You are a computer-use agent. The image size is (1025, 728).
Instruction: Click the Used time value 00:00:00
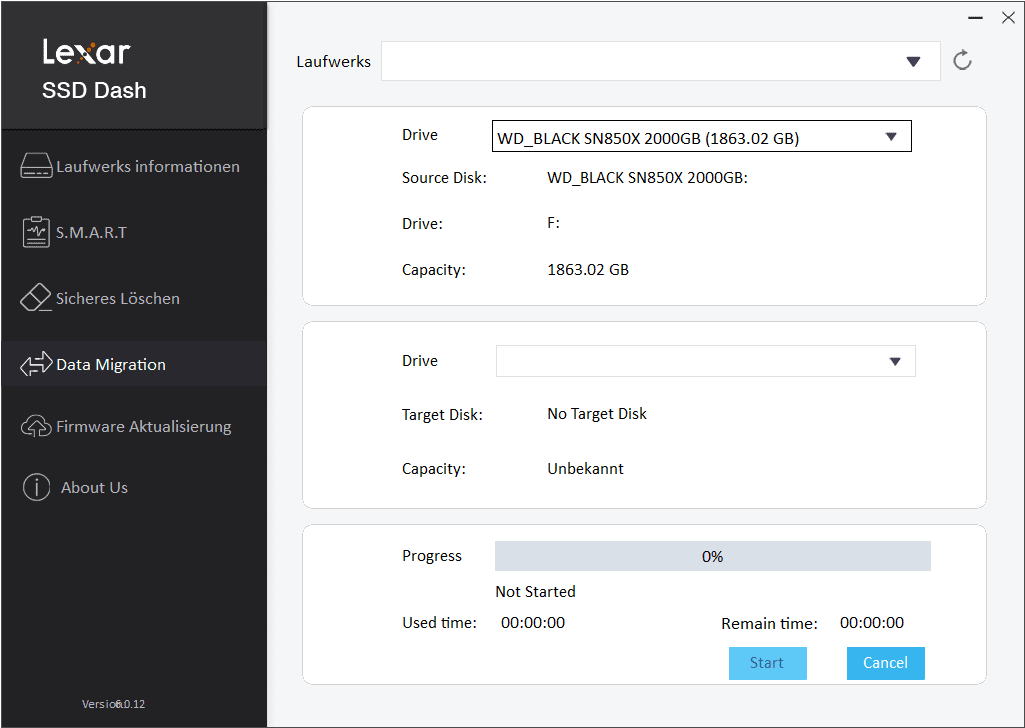pyautogui.click(x=533, y=622)
